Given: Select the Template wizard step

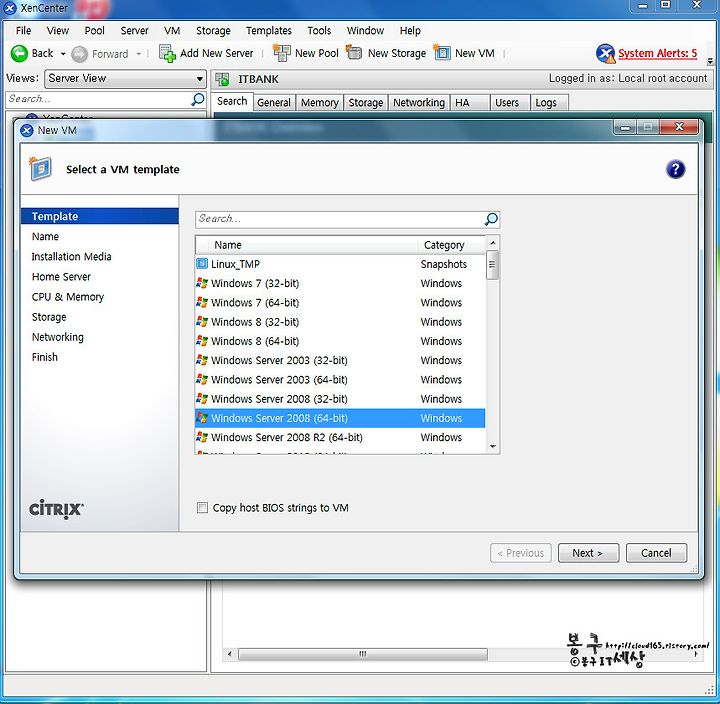Looking at the screenshot, I should click(100, 216).
